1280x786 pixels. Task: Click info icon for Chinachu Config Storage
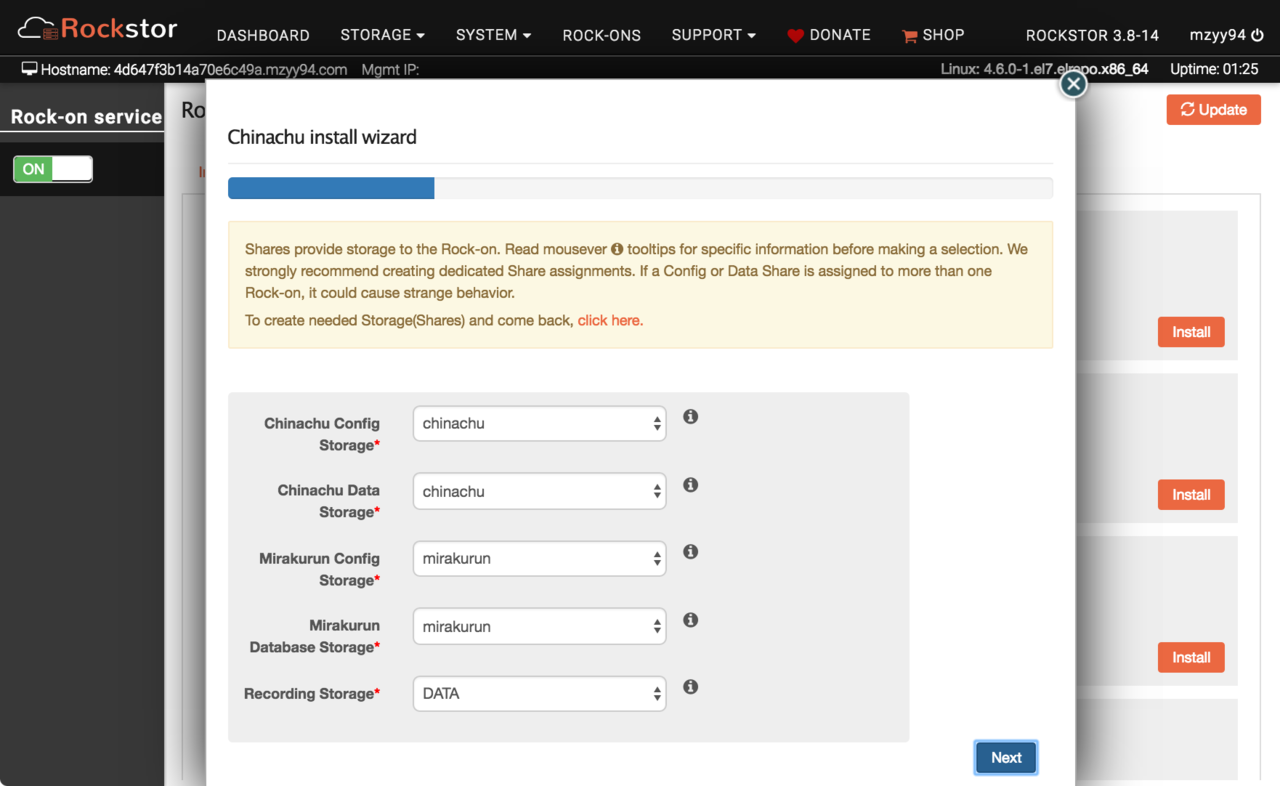pyautogui.click(x=690, y=417)
